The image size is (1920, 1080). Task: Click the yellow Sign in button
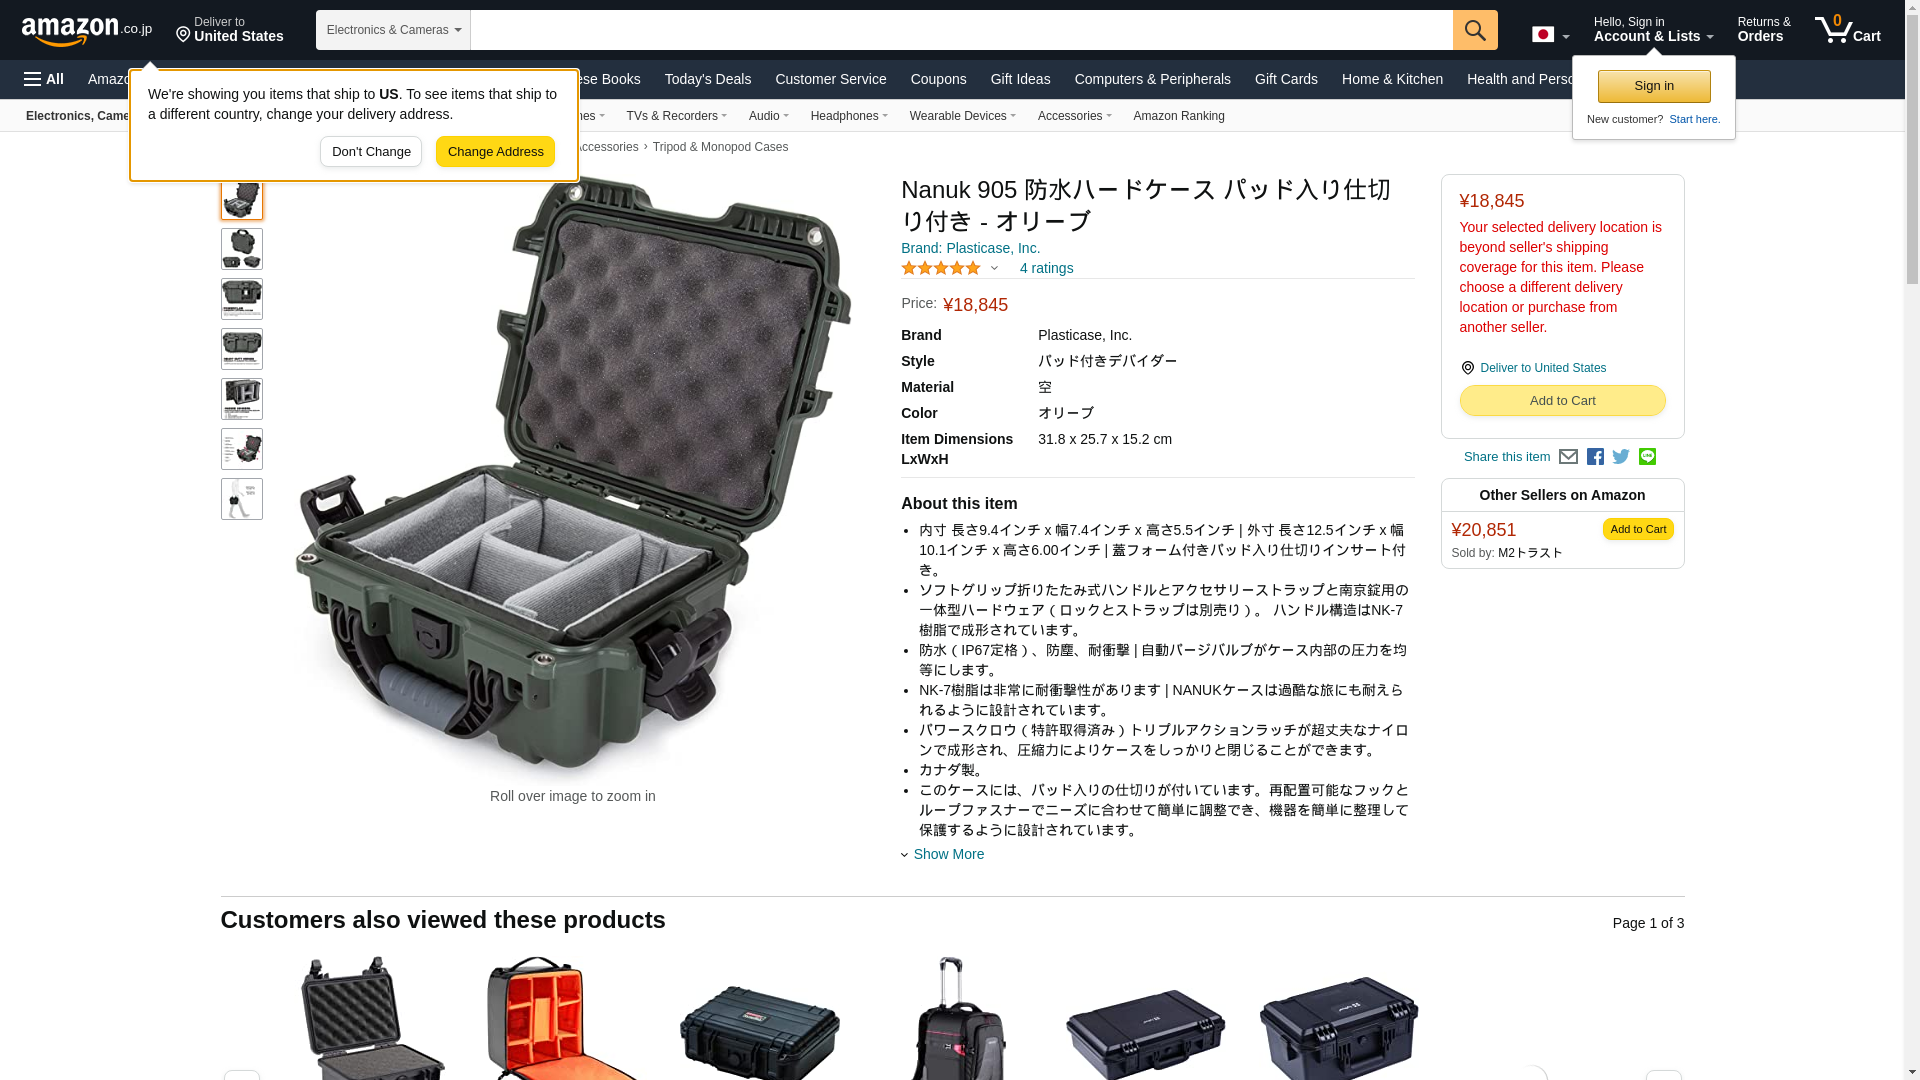click(x=1654, y=86)
